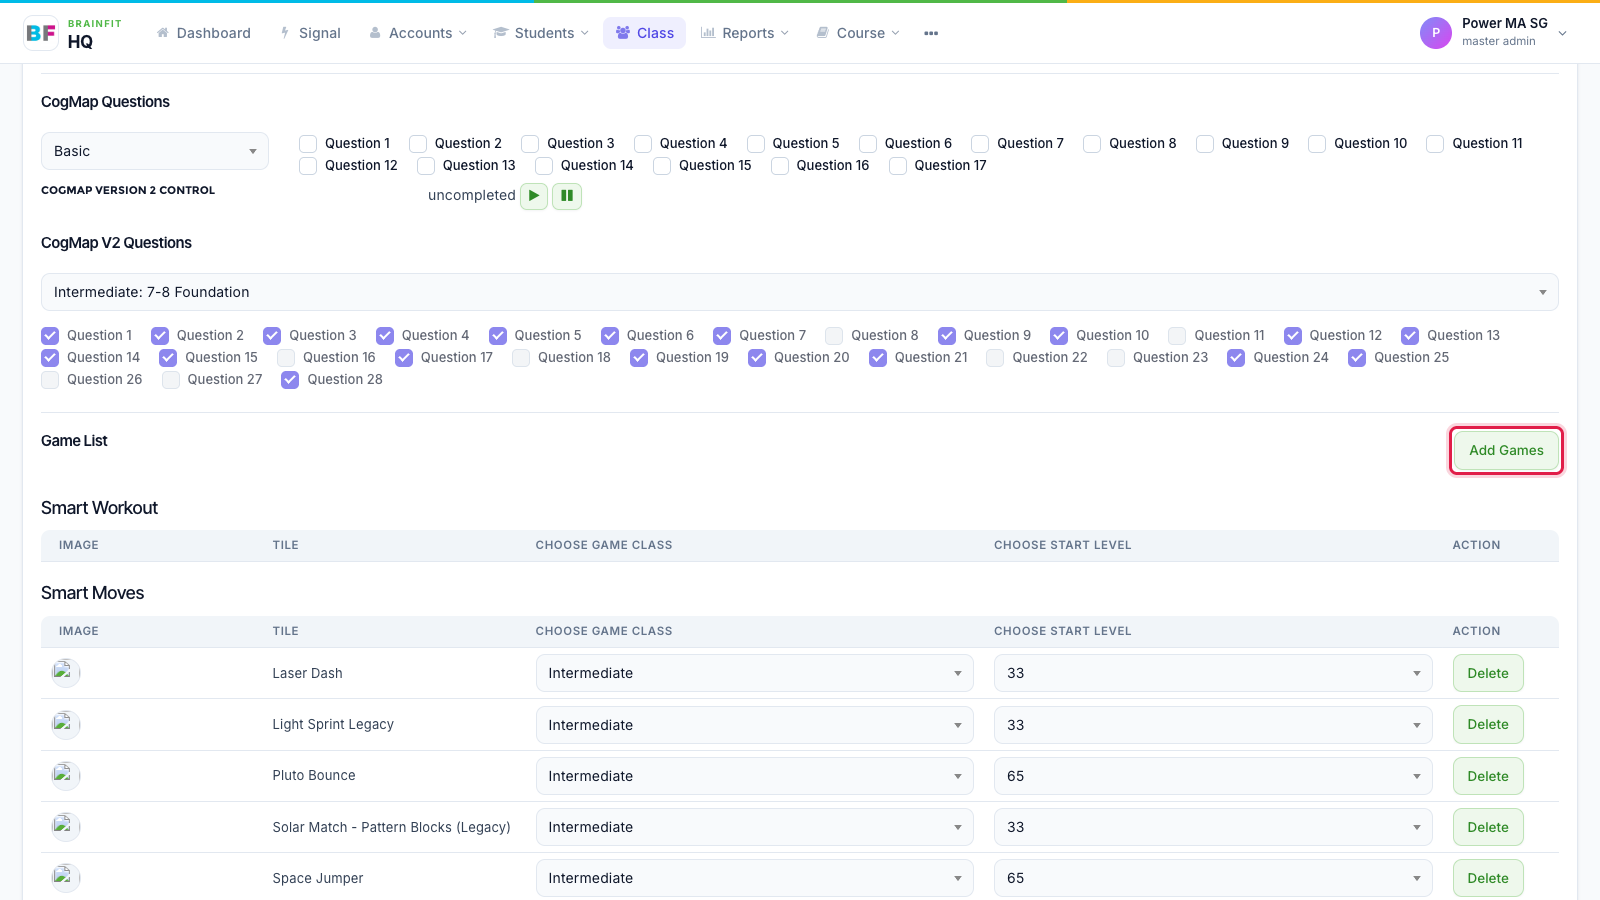Delete the Laser Dash game

point(1488,673)
